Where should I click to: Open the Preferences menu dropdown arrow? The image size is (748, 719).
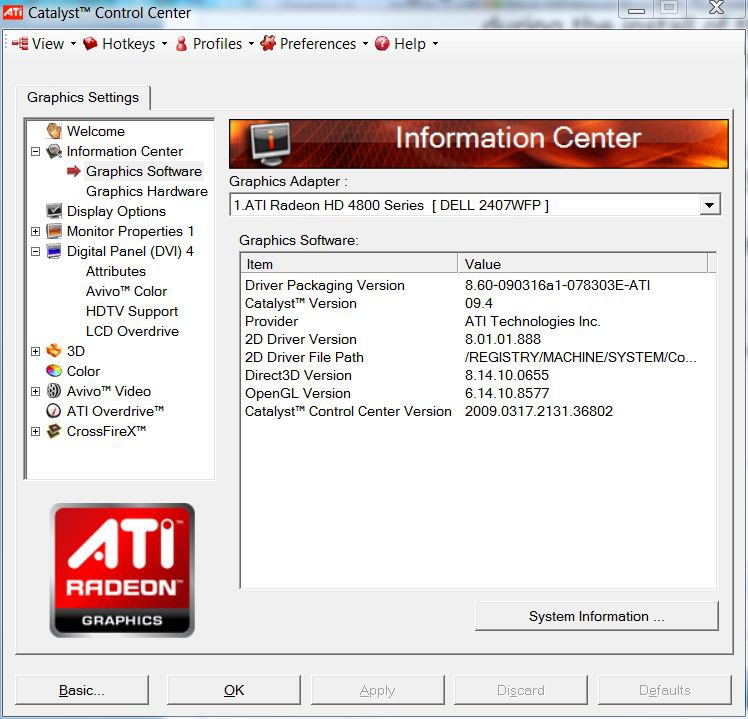click(365, 44)
